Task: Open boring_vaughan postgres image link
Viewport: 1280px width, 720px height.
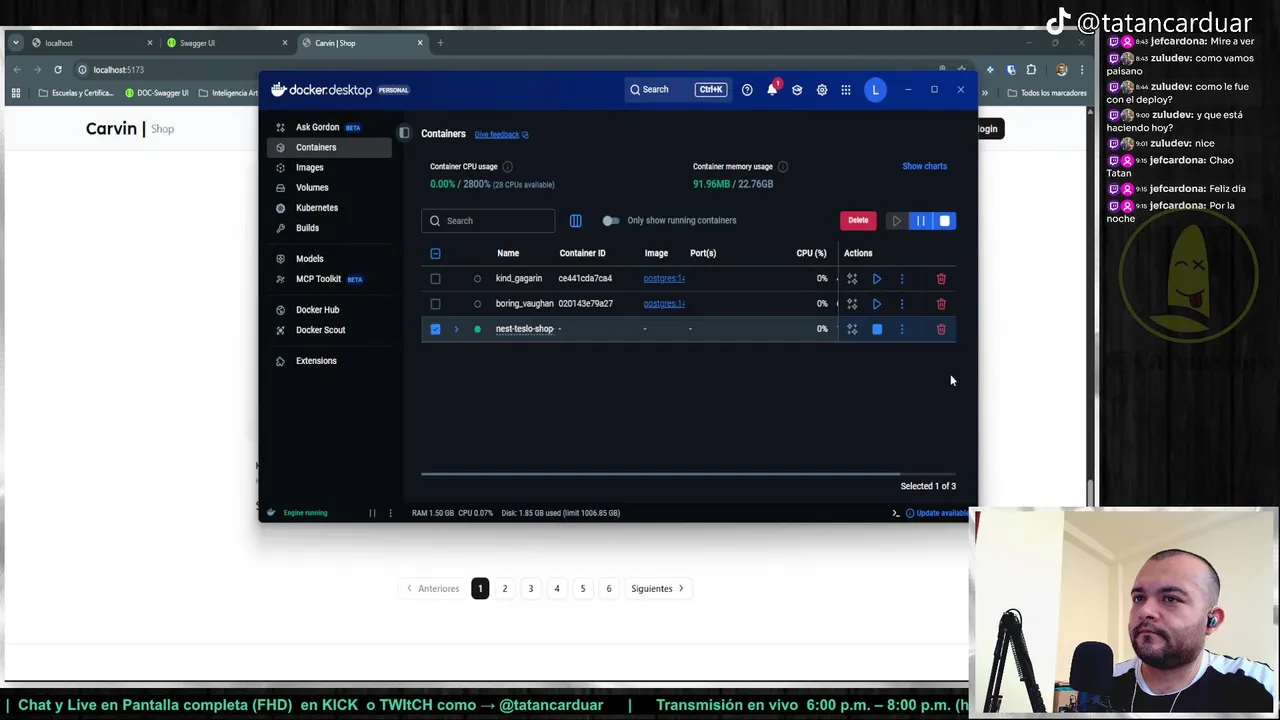Action: 664,304
